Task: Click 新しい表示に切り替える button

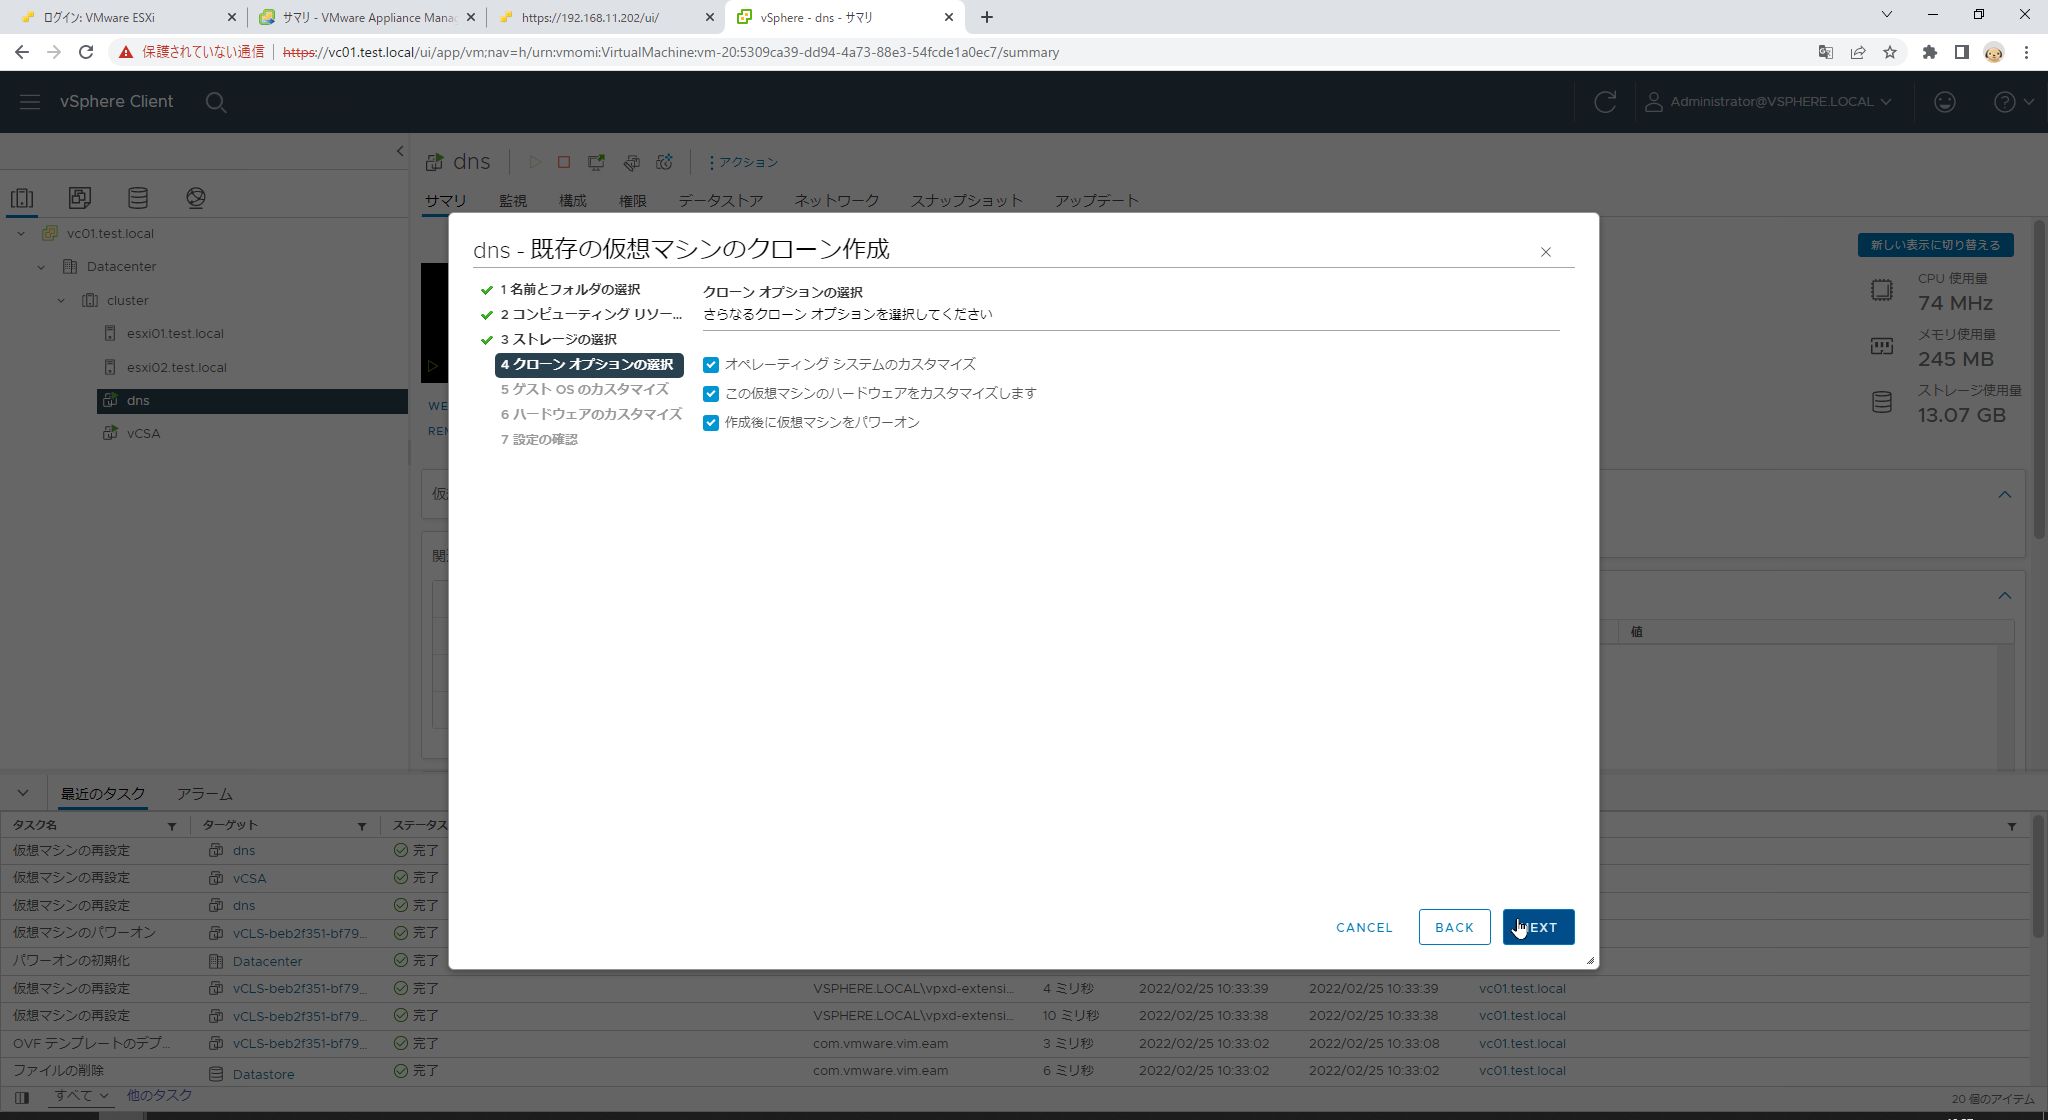Action: (x=1935, y=245)
